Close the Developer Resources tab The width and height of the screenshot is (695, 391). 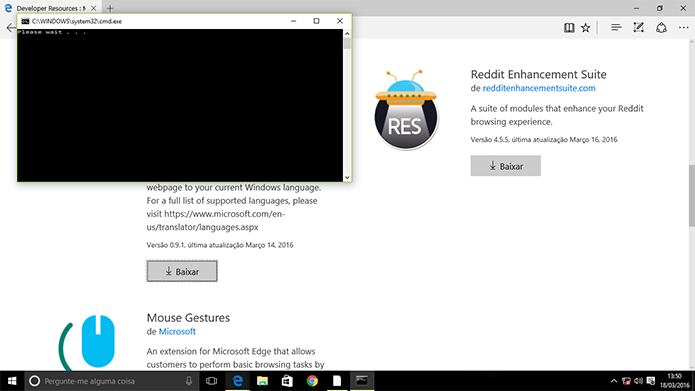tap(94, 8)
